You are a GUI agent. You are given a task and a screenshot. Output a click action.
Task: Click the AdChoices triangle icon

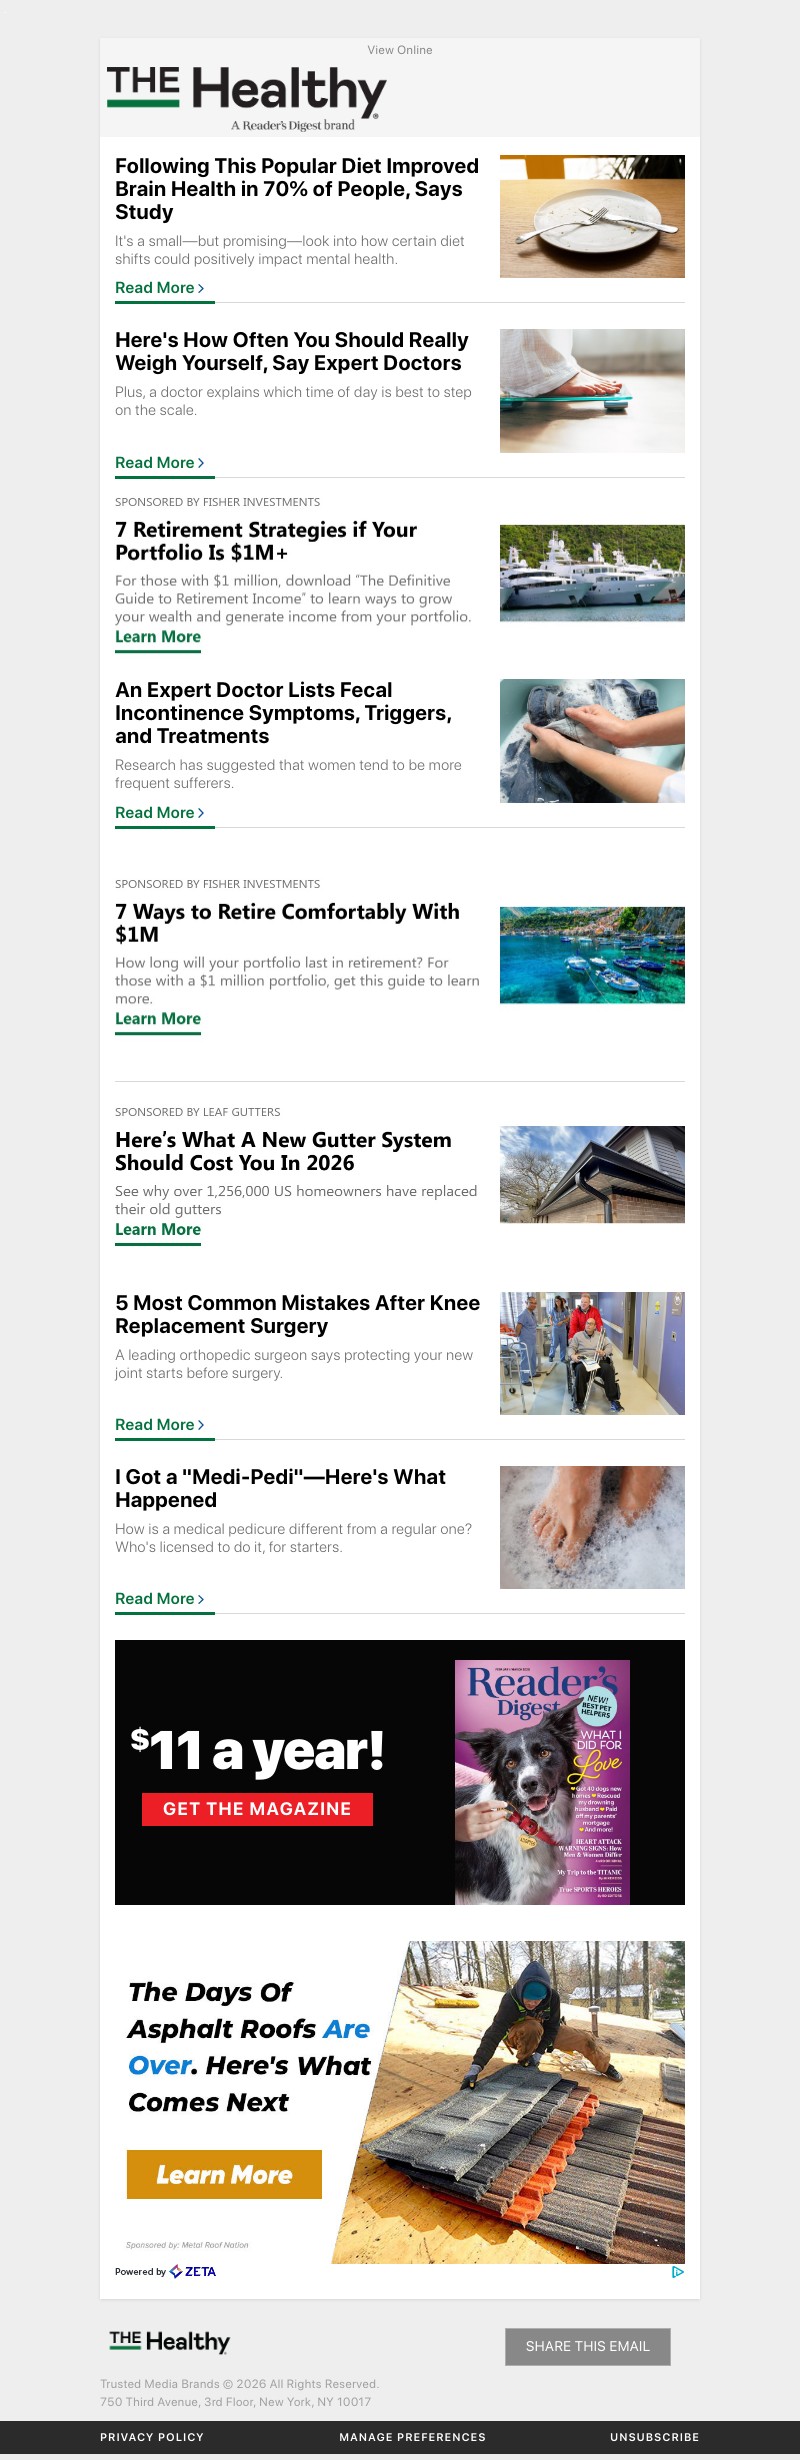(678, 2272)
